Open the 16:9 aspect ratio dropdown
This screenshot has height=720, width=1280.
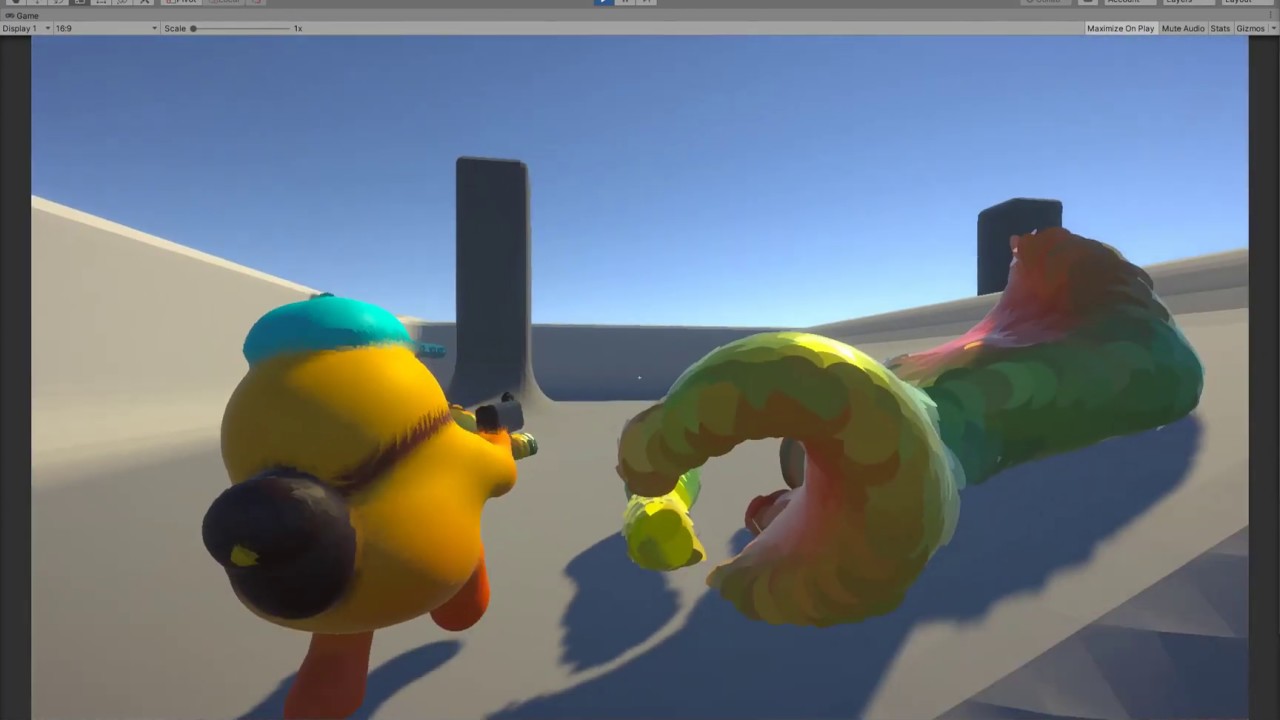pos(106,28)
